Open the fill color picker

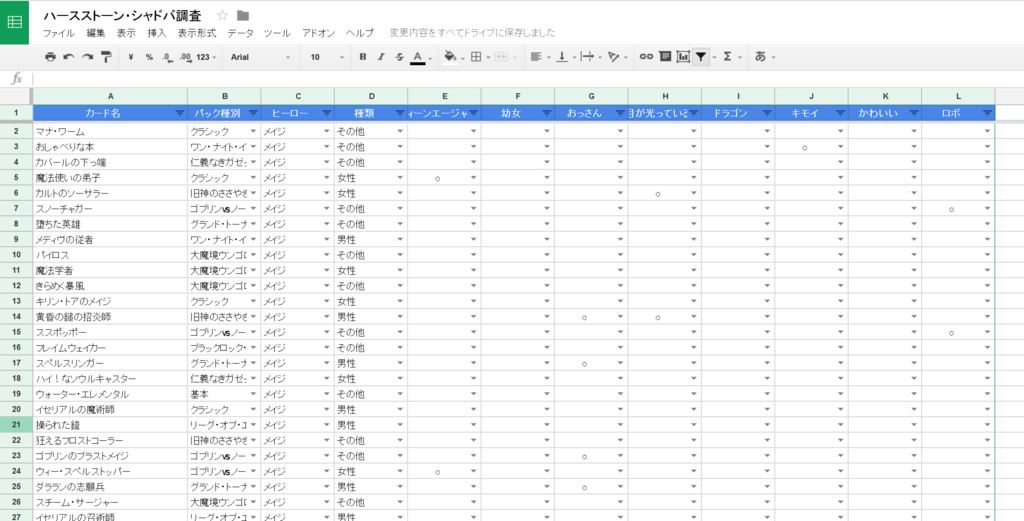(454, 57)
